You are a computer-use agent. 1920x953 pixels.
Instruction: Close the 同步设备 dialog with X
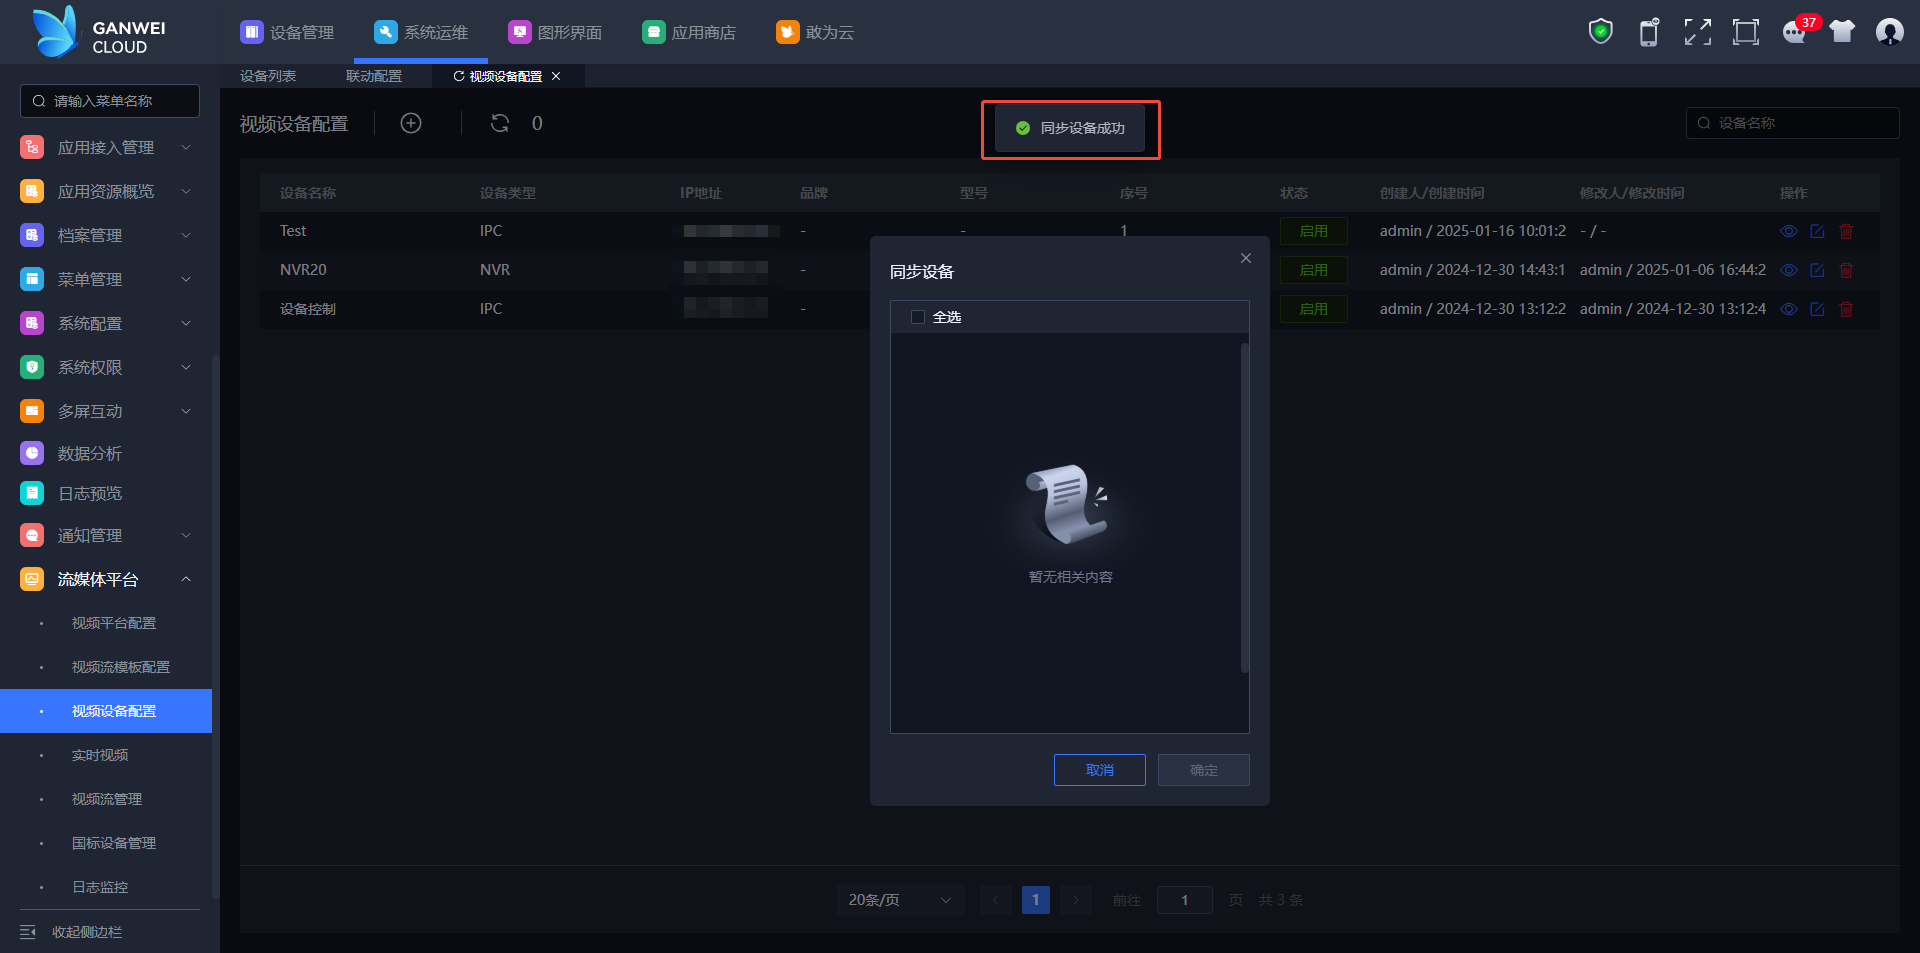coord(1246,258)
